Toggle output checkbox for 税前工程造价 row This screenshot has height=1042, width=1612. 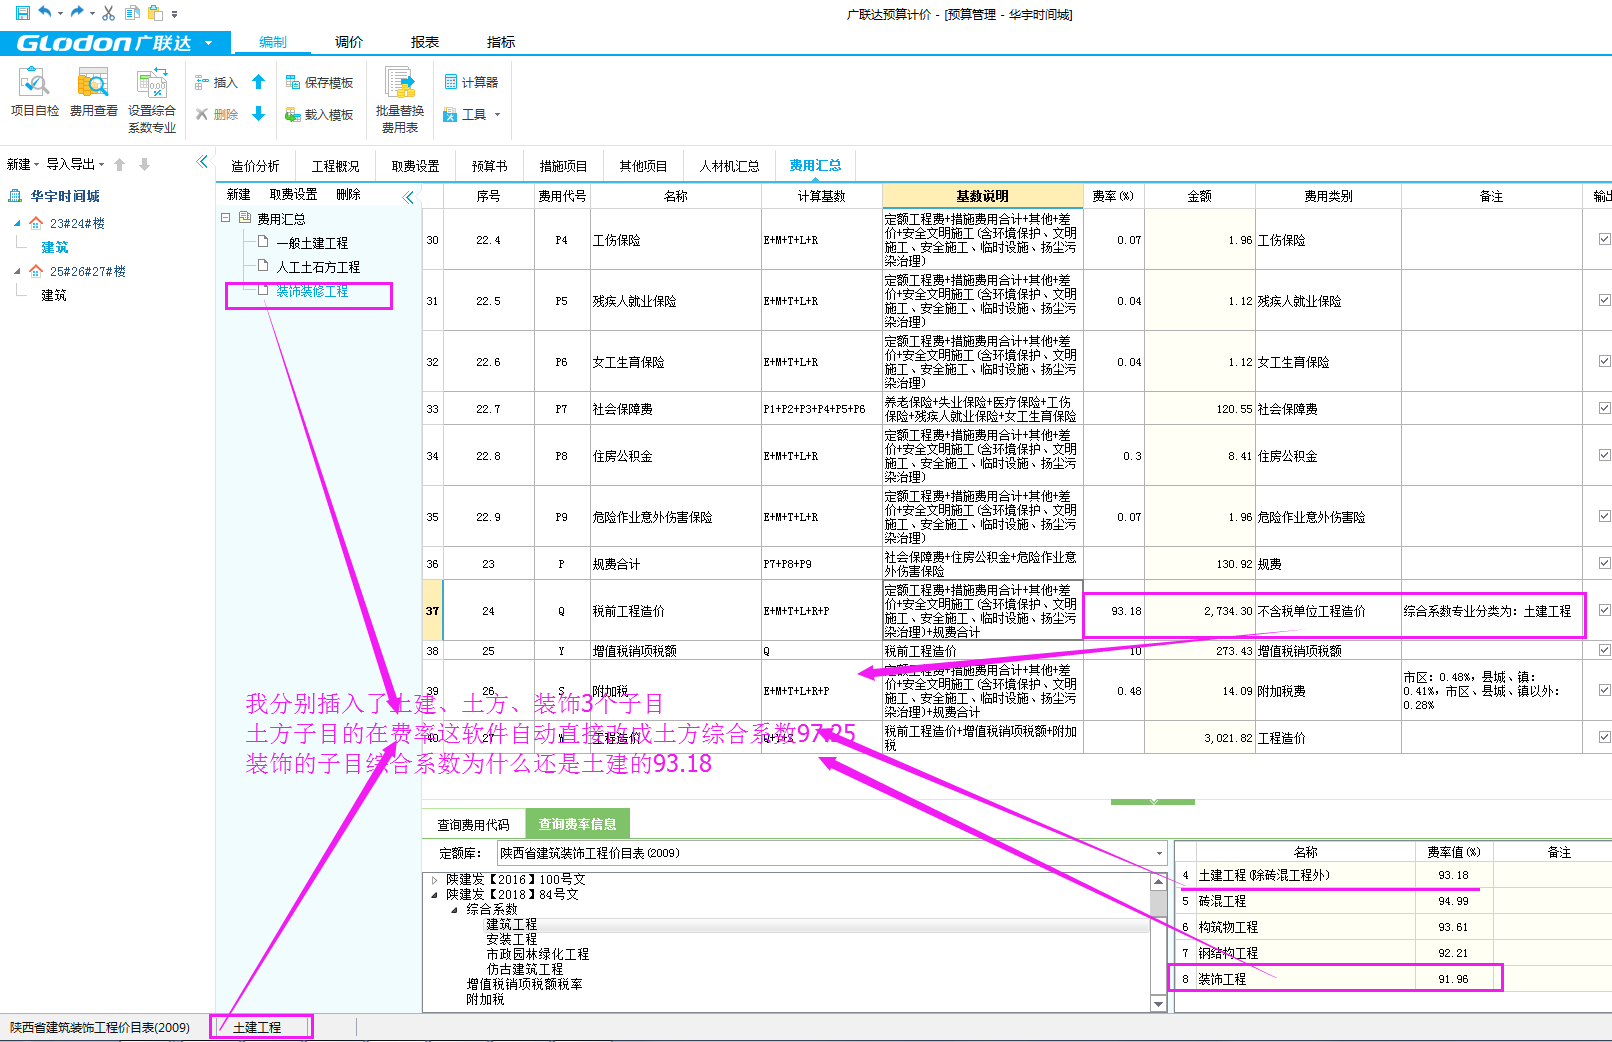1604,610
